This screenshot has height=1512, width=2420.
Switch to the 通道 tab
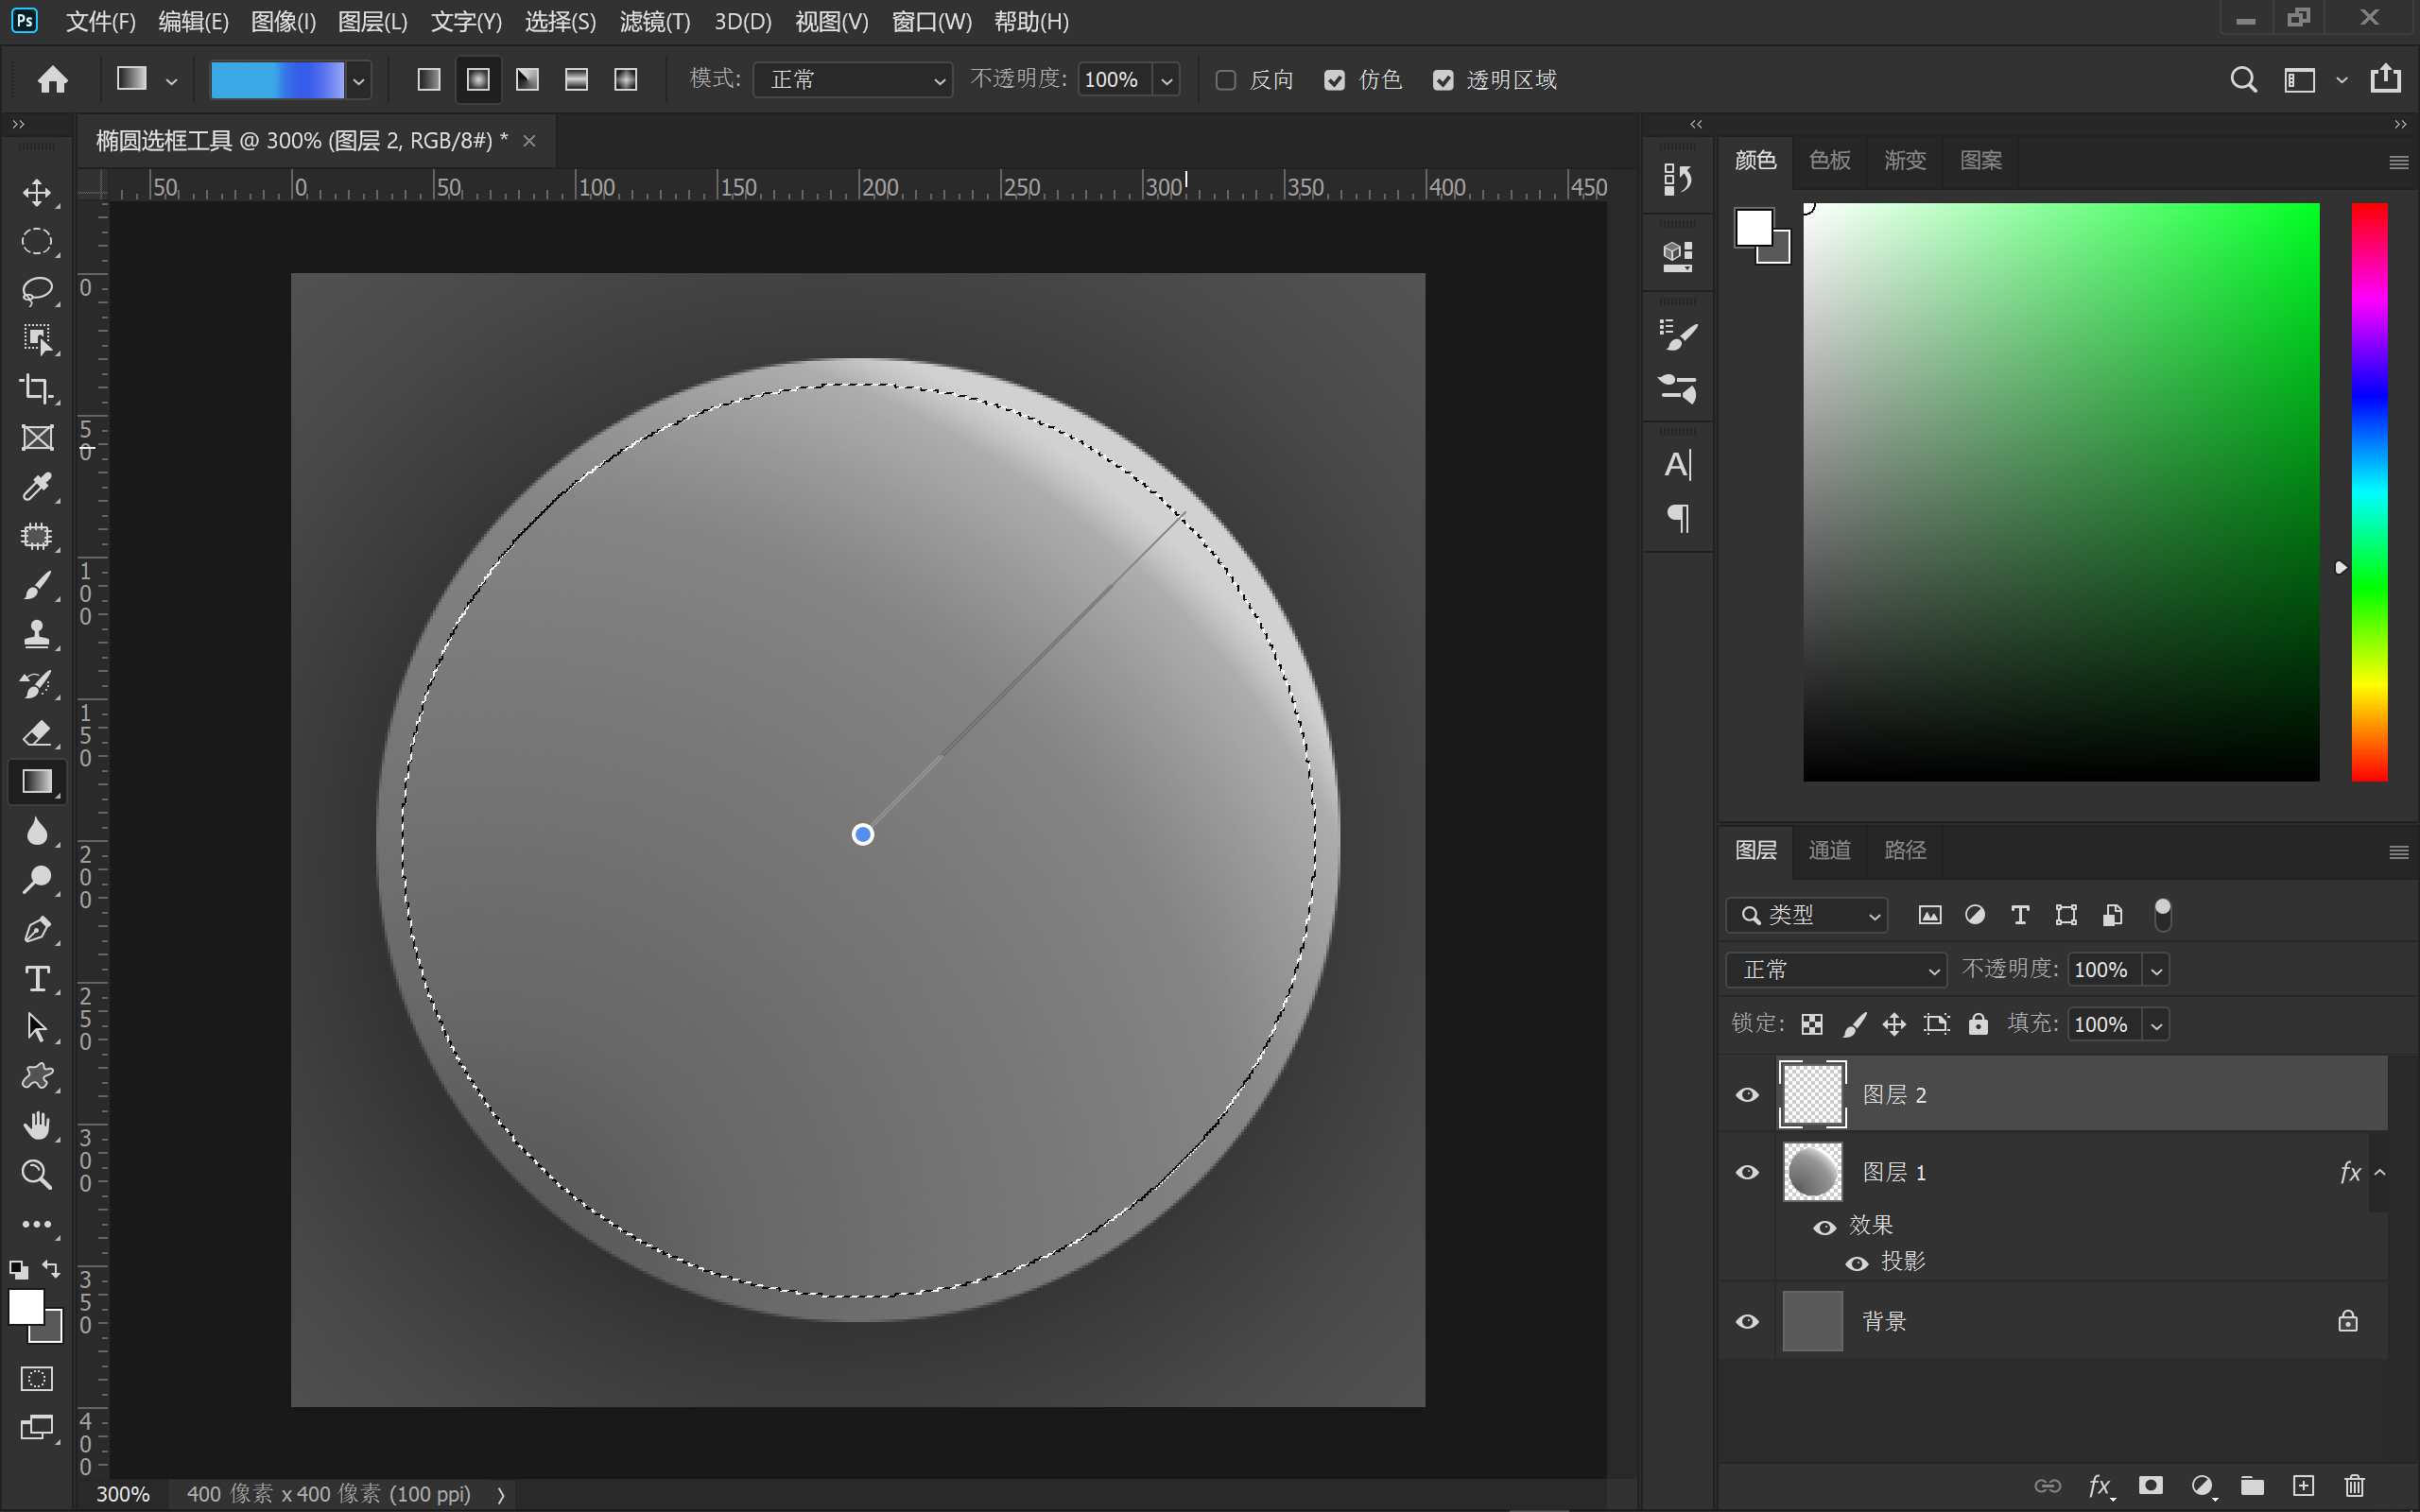[x=1829, y=850]
